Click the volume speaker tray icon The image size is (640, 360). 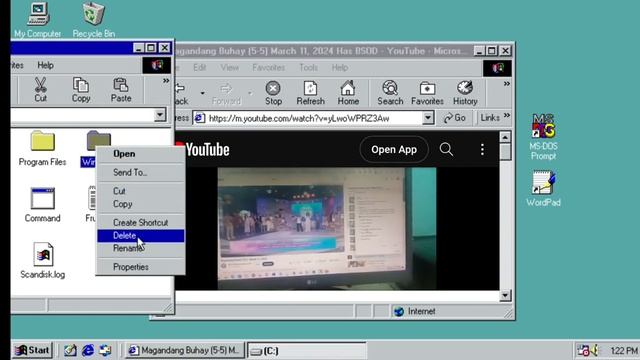click(x=594, y=350)
